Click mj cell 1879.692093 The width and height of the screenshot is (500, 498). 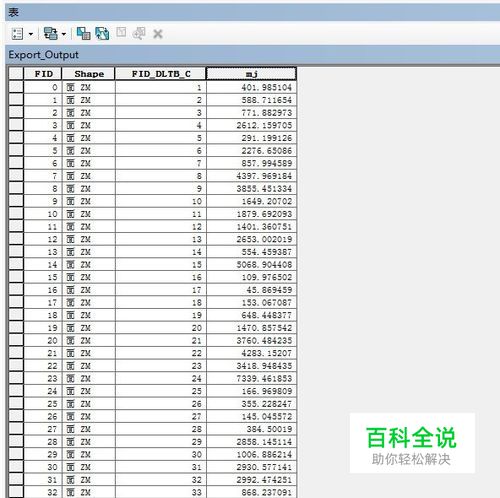[x=251, y=214]
